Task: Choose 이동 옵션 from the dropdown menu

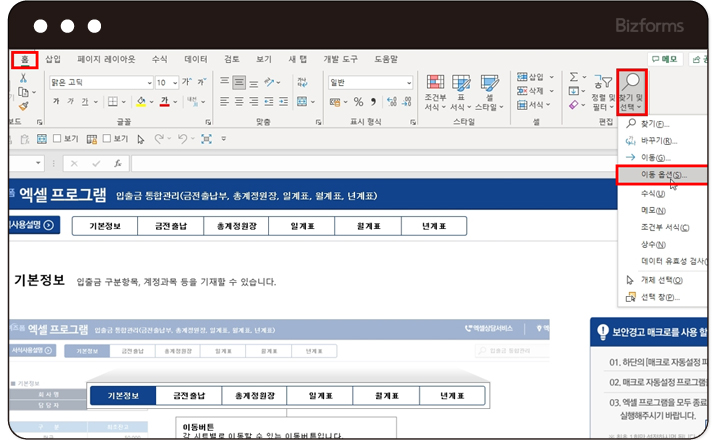Action: (x=667, y=174)
